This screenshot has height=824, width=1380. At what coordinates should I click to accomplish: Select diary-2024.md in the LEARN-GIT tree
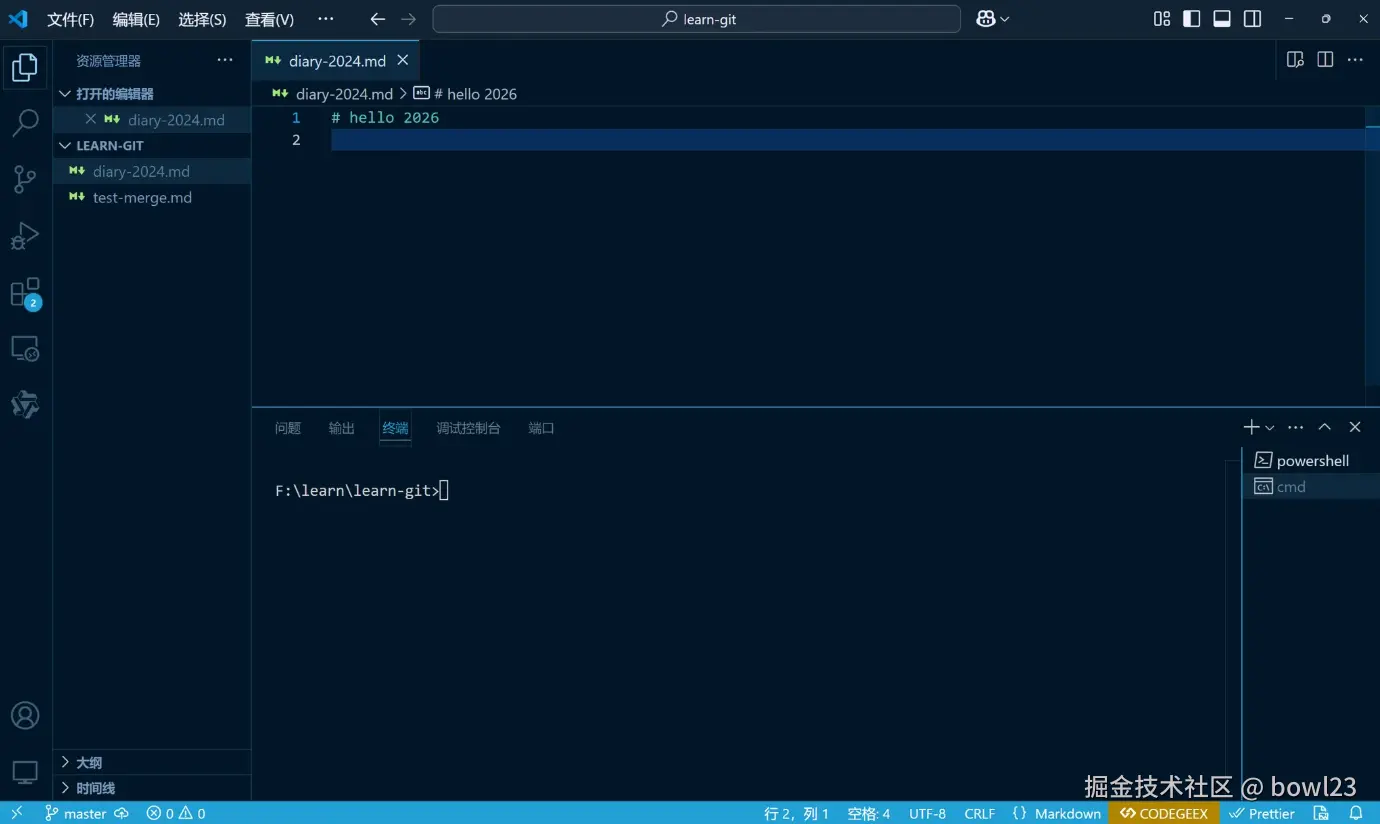point(152,171)
